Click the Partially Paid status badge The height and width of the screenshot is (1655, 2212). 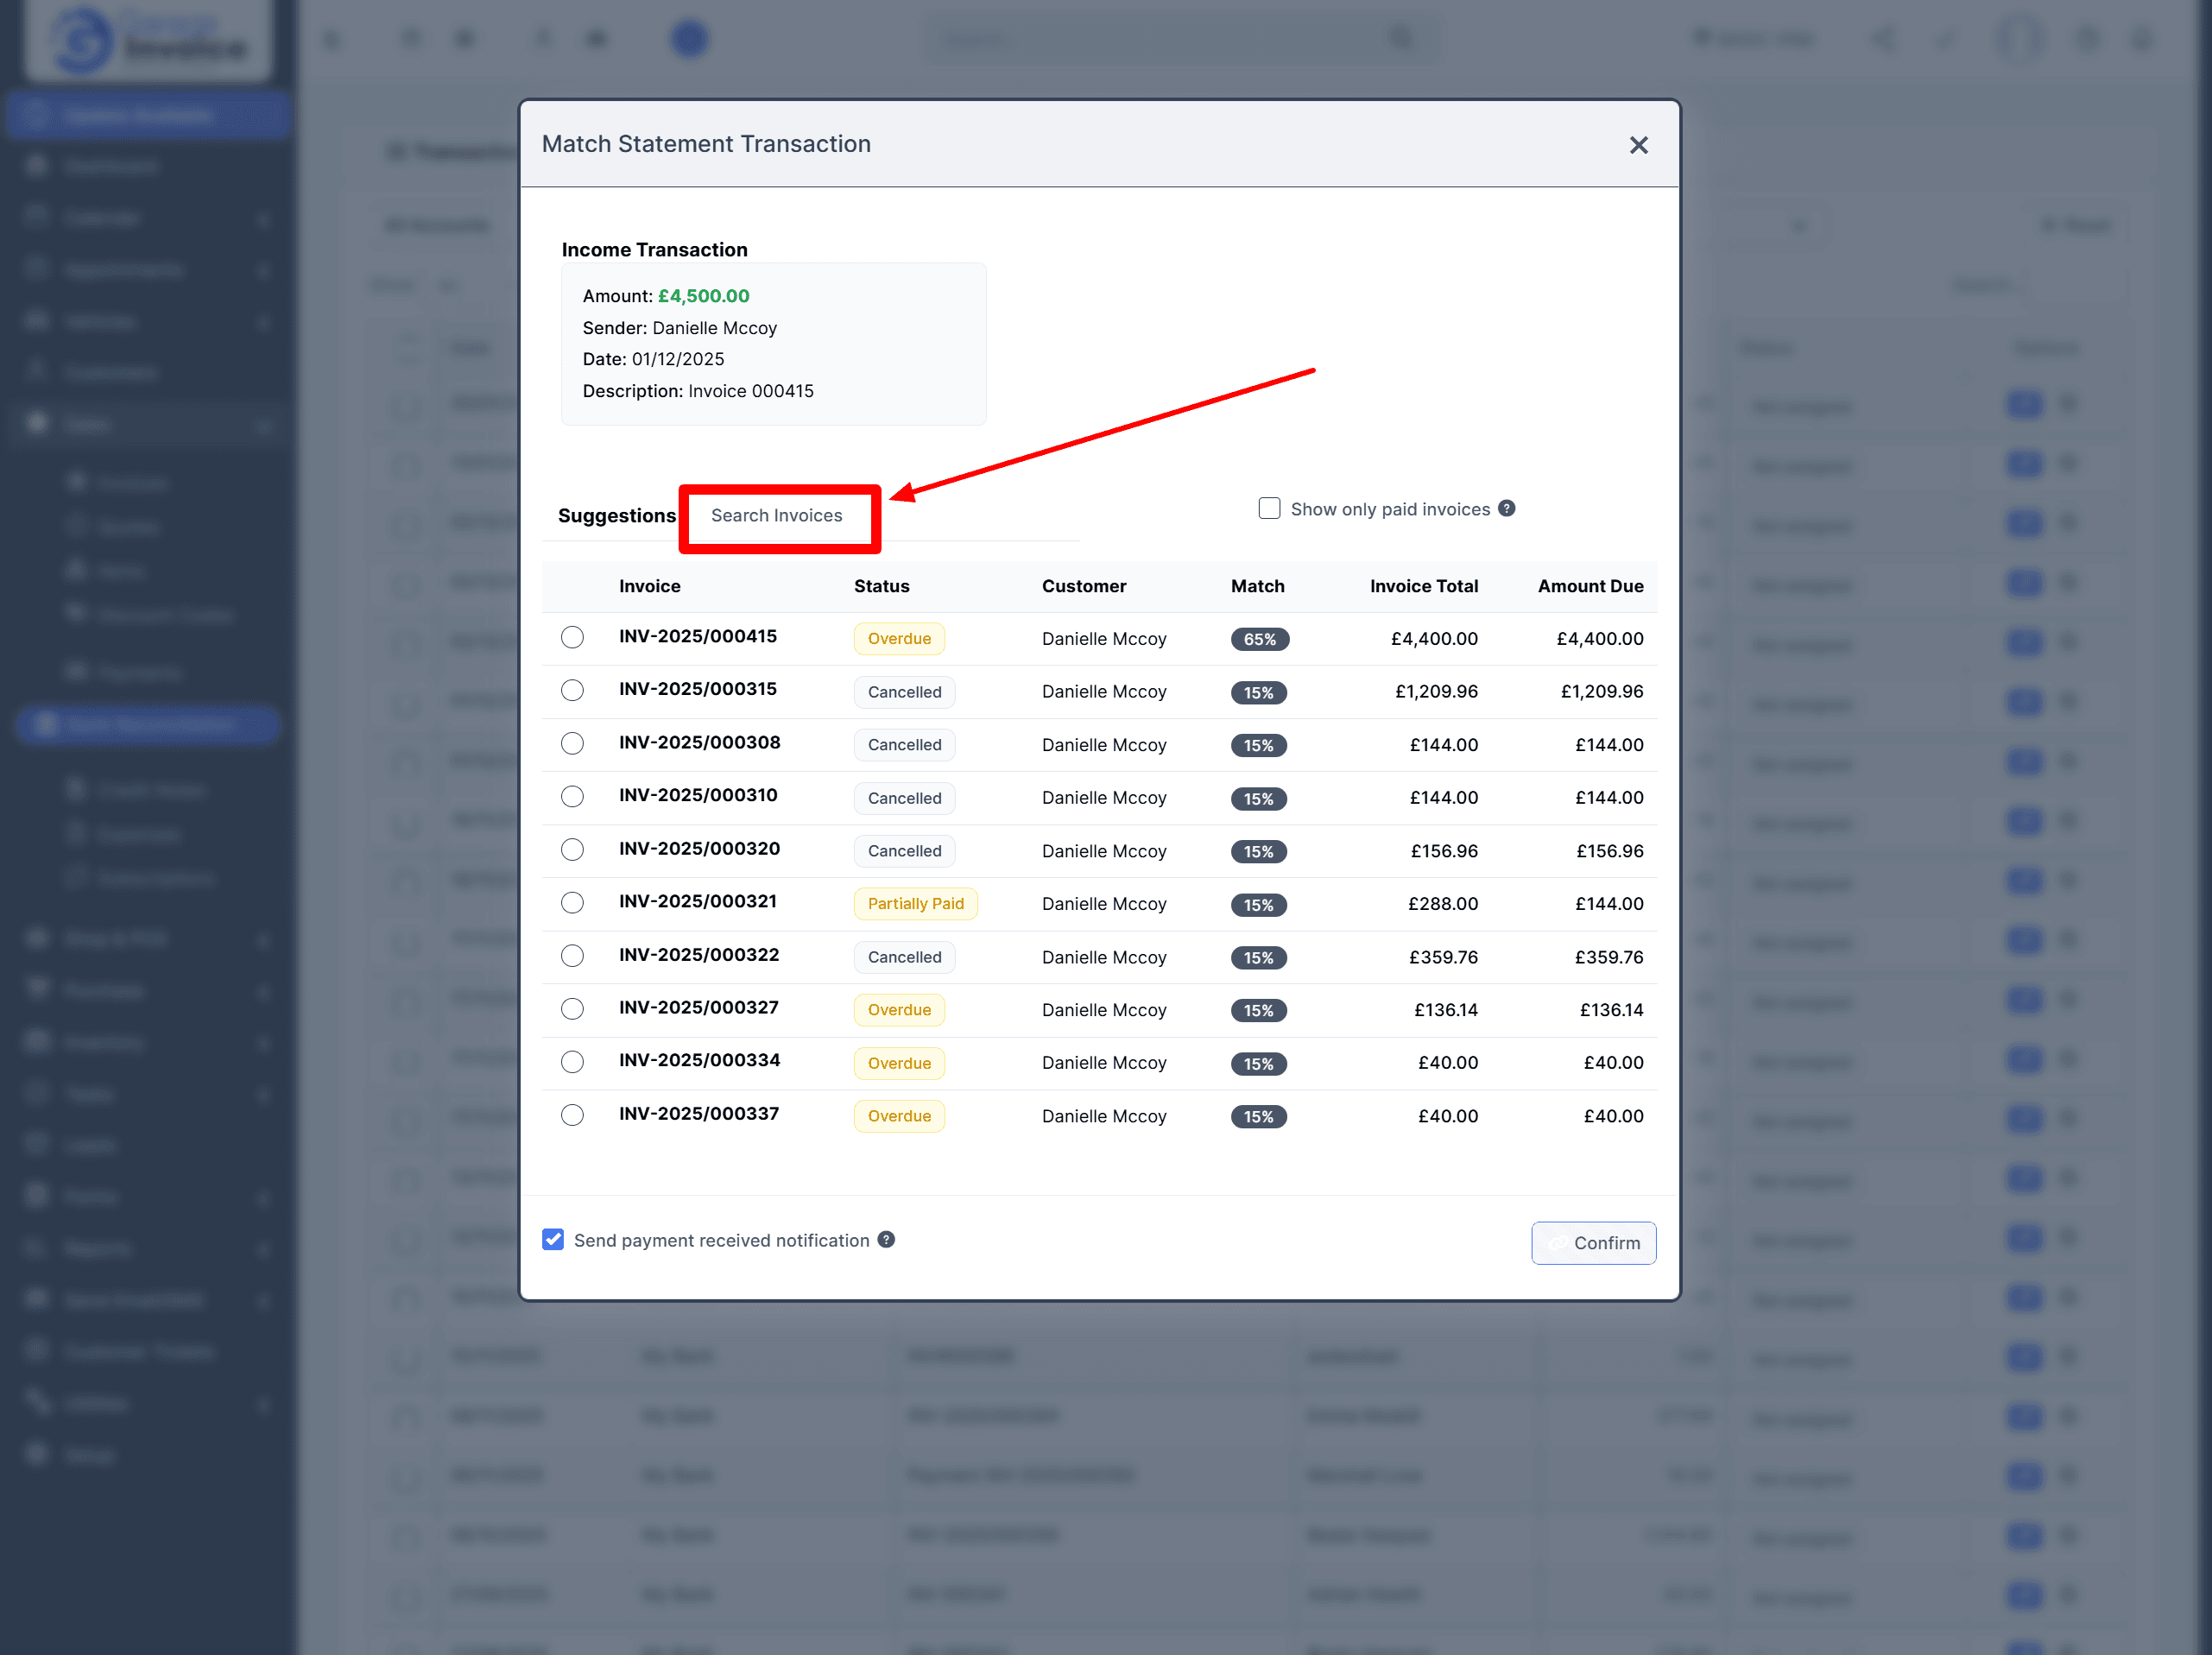pyautogui.click(x=915, y=903)
